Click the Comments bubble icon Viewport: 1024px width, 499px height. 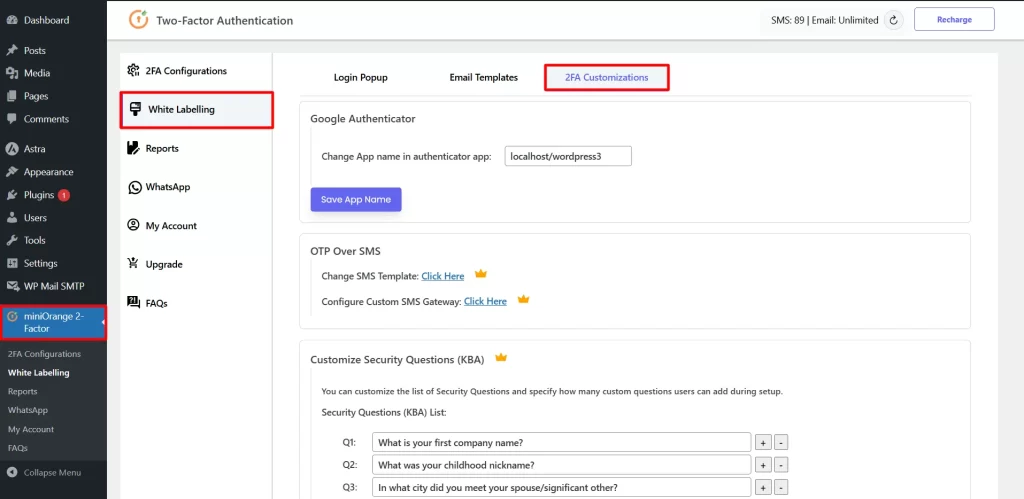point(12,119)
